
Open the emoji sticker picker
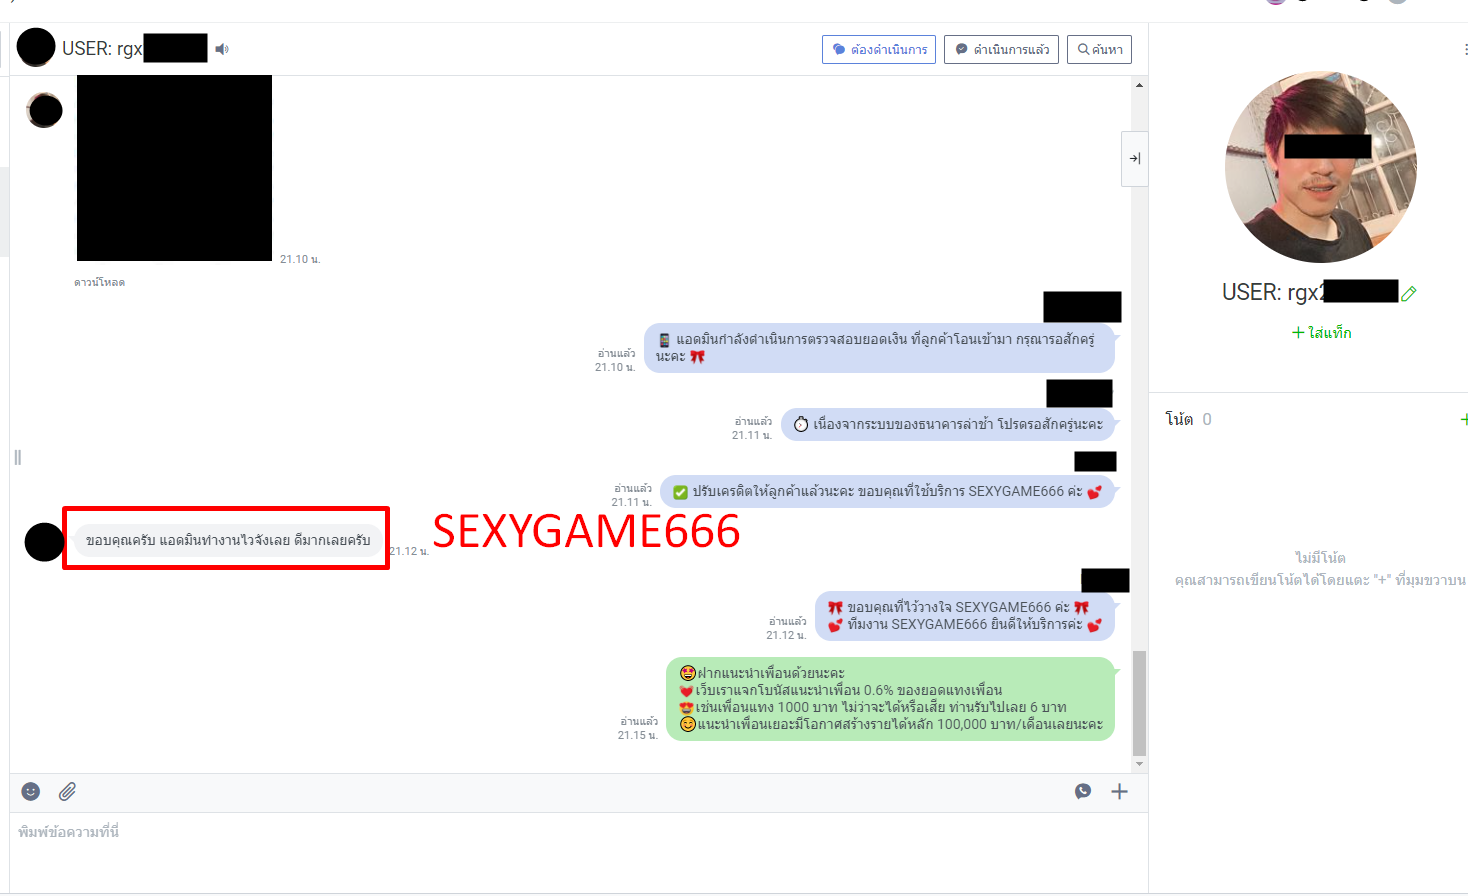coord(31,792)
